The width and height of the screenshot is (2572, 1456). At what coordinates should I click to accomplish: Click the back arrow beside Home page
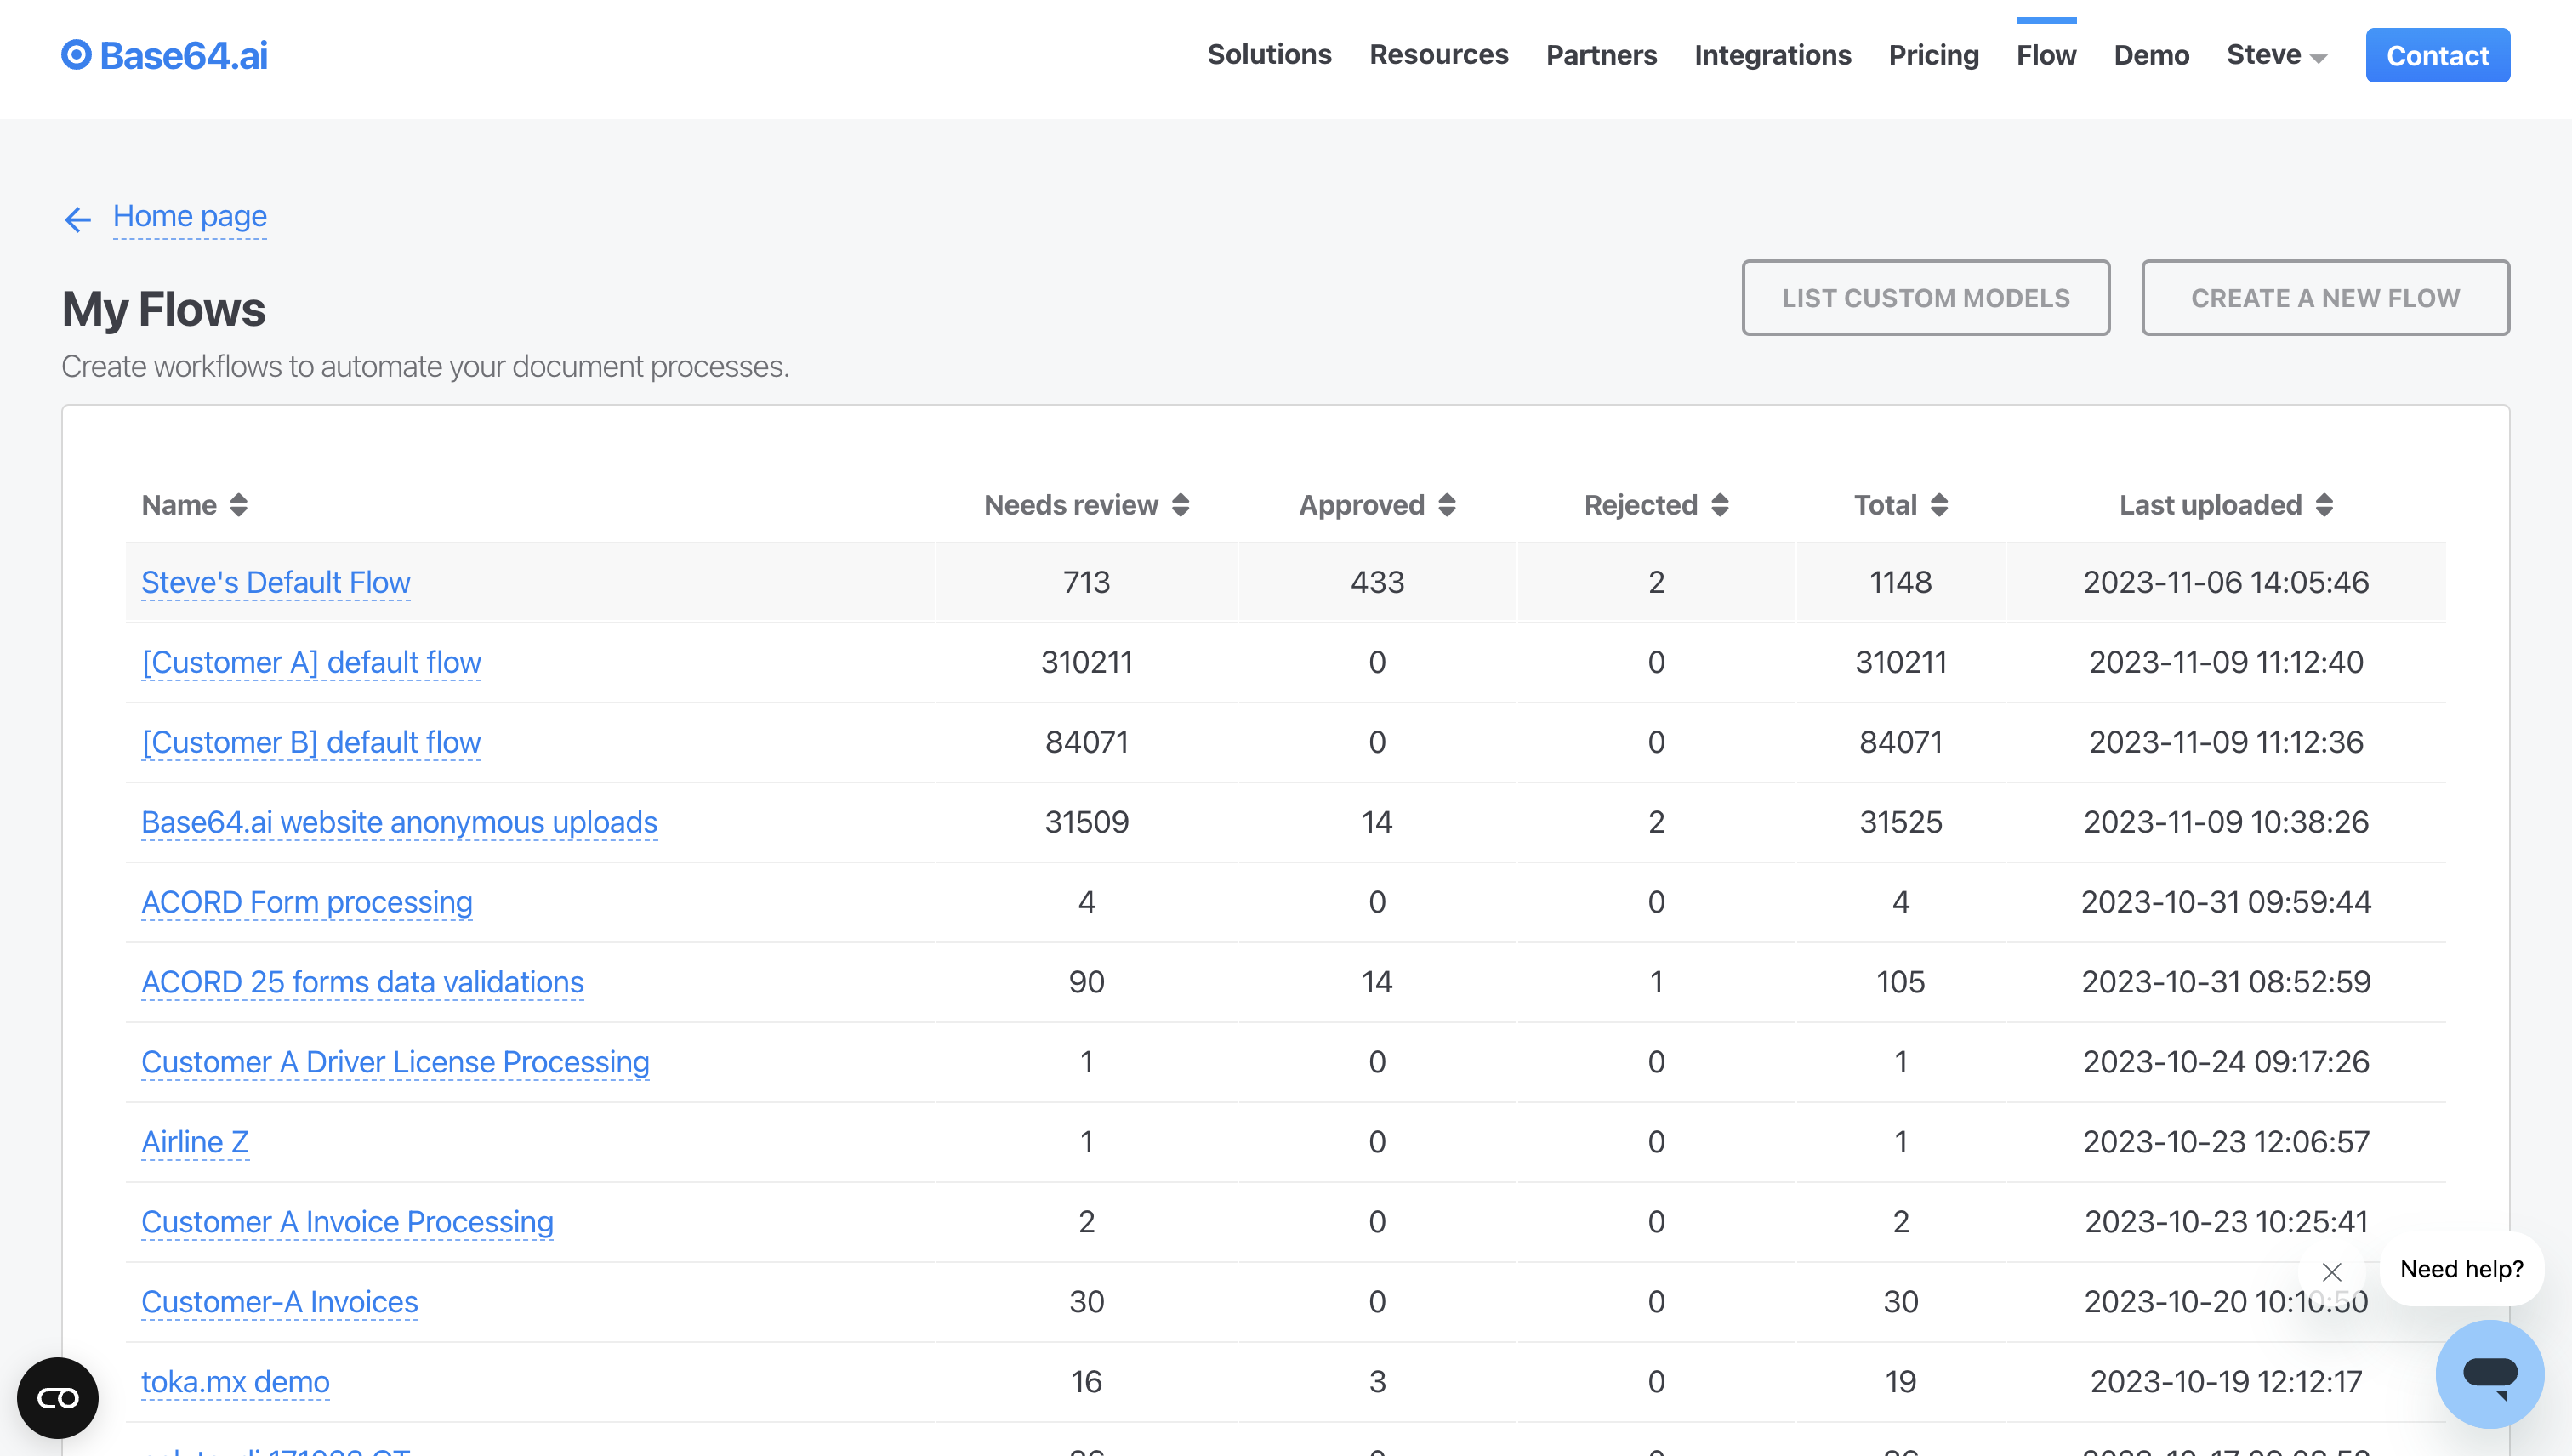78,219
